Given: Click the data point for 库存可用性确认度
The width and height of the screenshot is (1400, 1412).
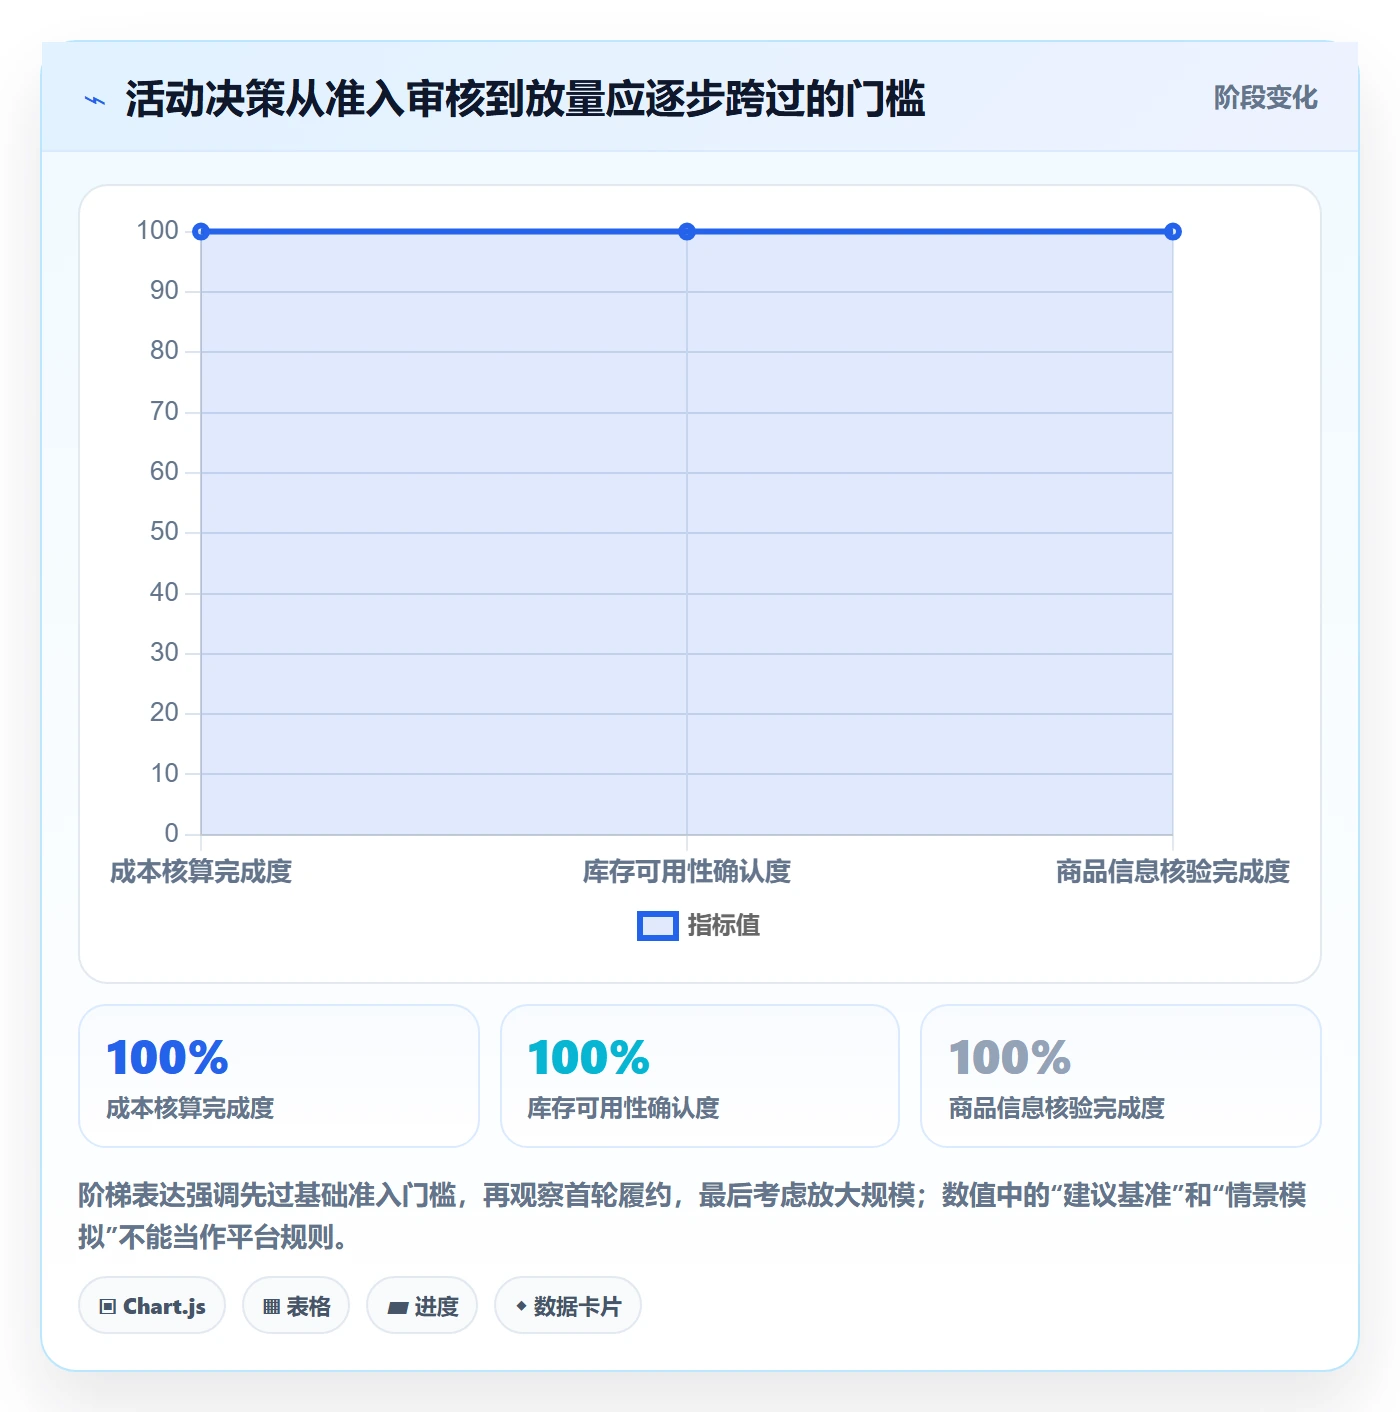Looking at the screenshot, I should click(687, 232).
